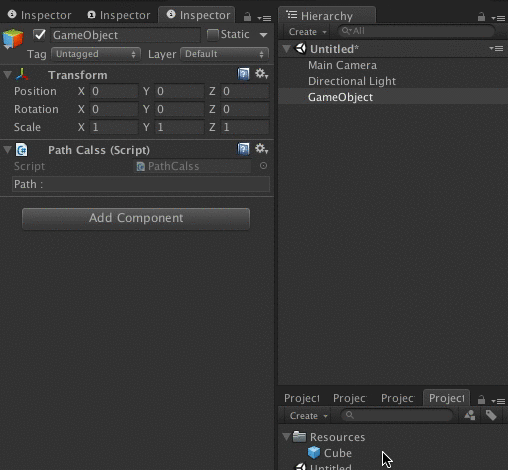This screenshot has width=508, height=470.
Task: Open the Default layer dropdown
Action: pyautogui.click(x=224, y=54)
